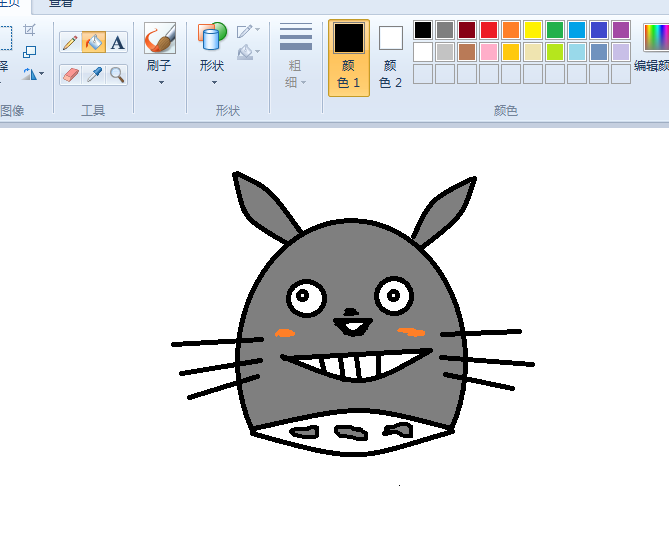
Task: Open the line Size (粗细) selector
Action: pyautogui.click(x=295, y=55)
